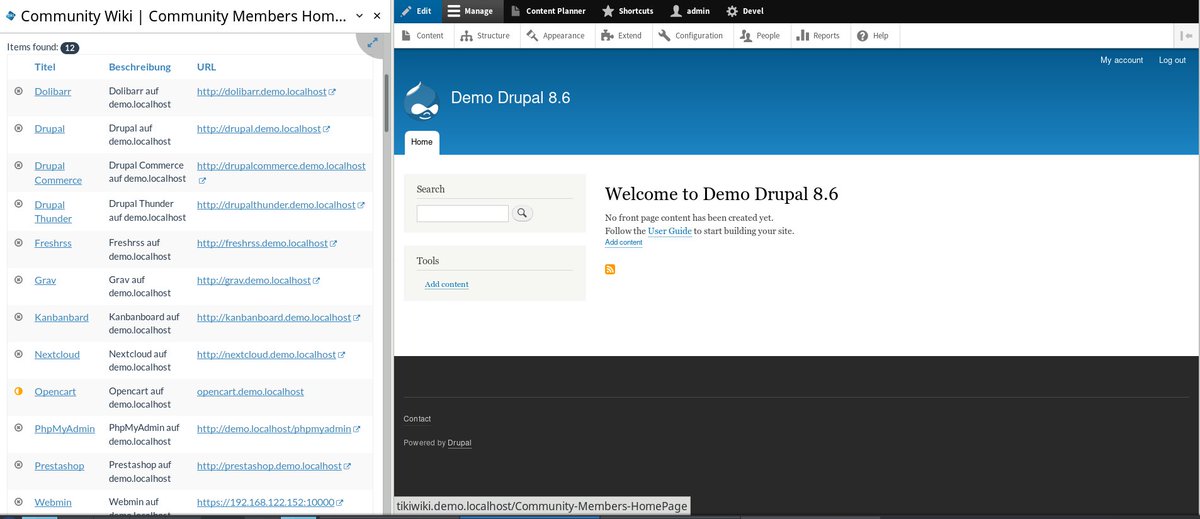Open the Shortcuts star menu

coord(627,11)
